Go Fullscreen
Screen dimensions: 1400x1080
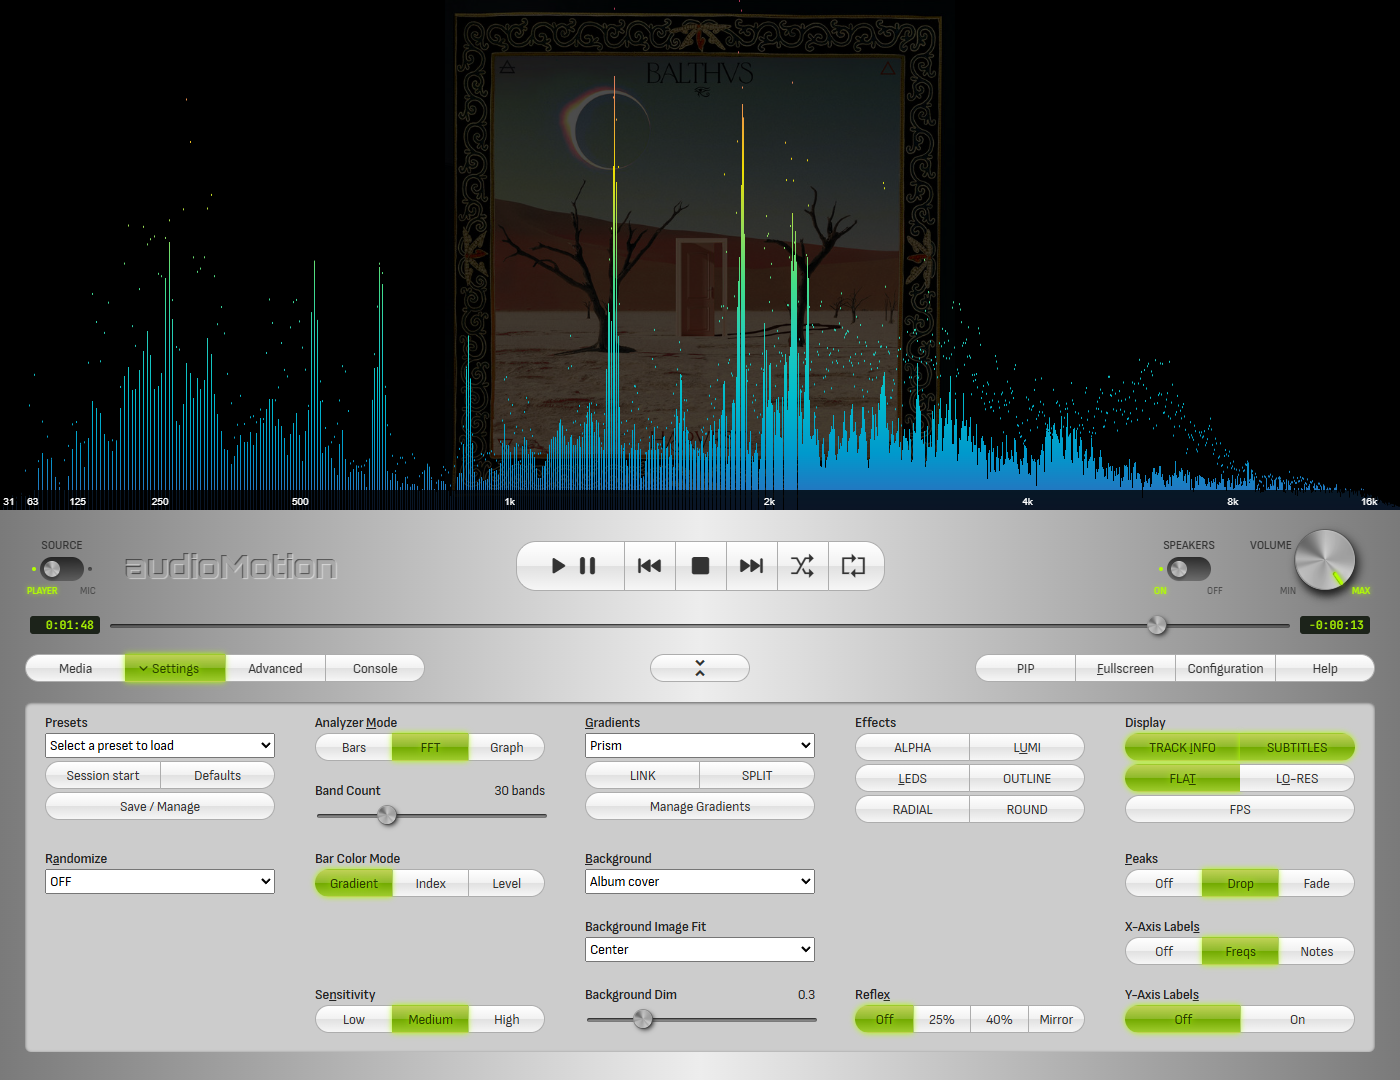1125,668
